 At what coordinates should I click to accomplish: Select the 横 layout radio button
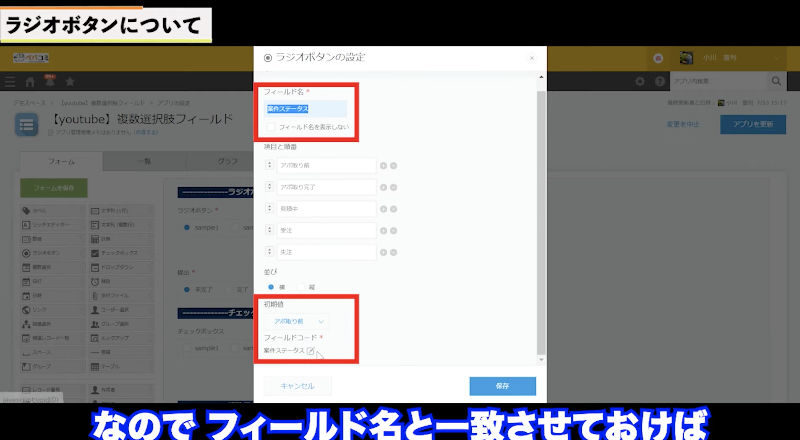pos(270,287)
